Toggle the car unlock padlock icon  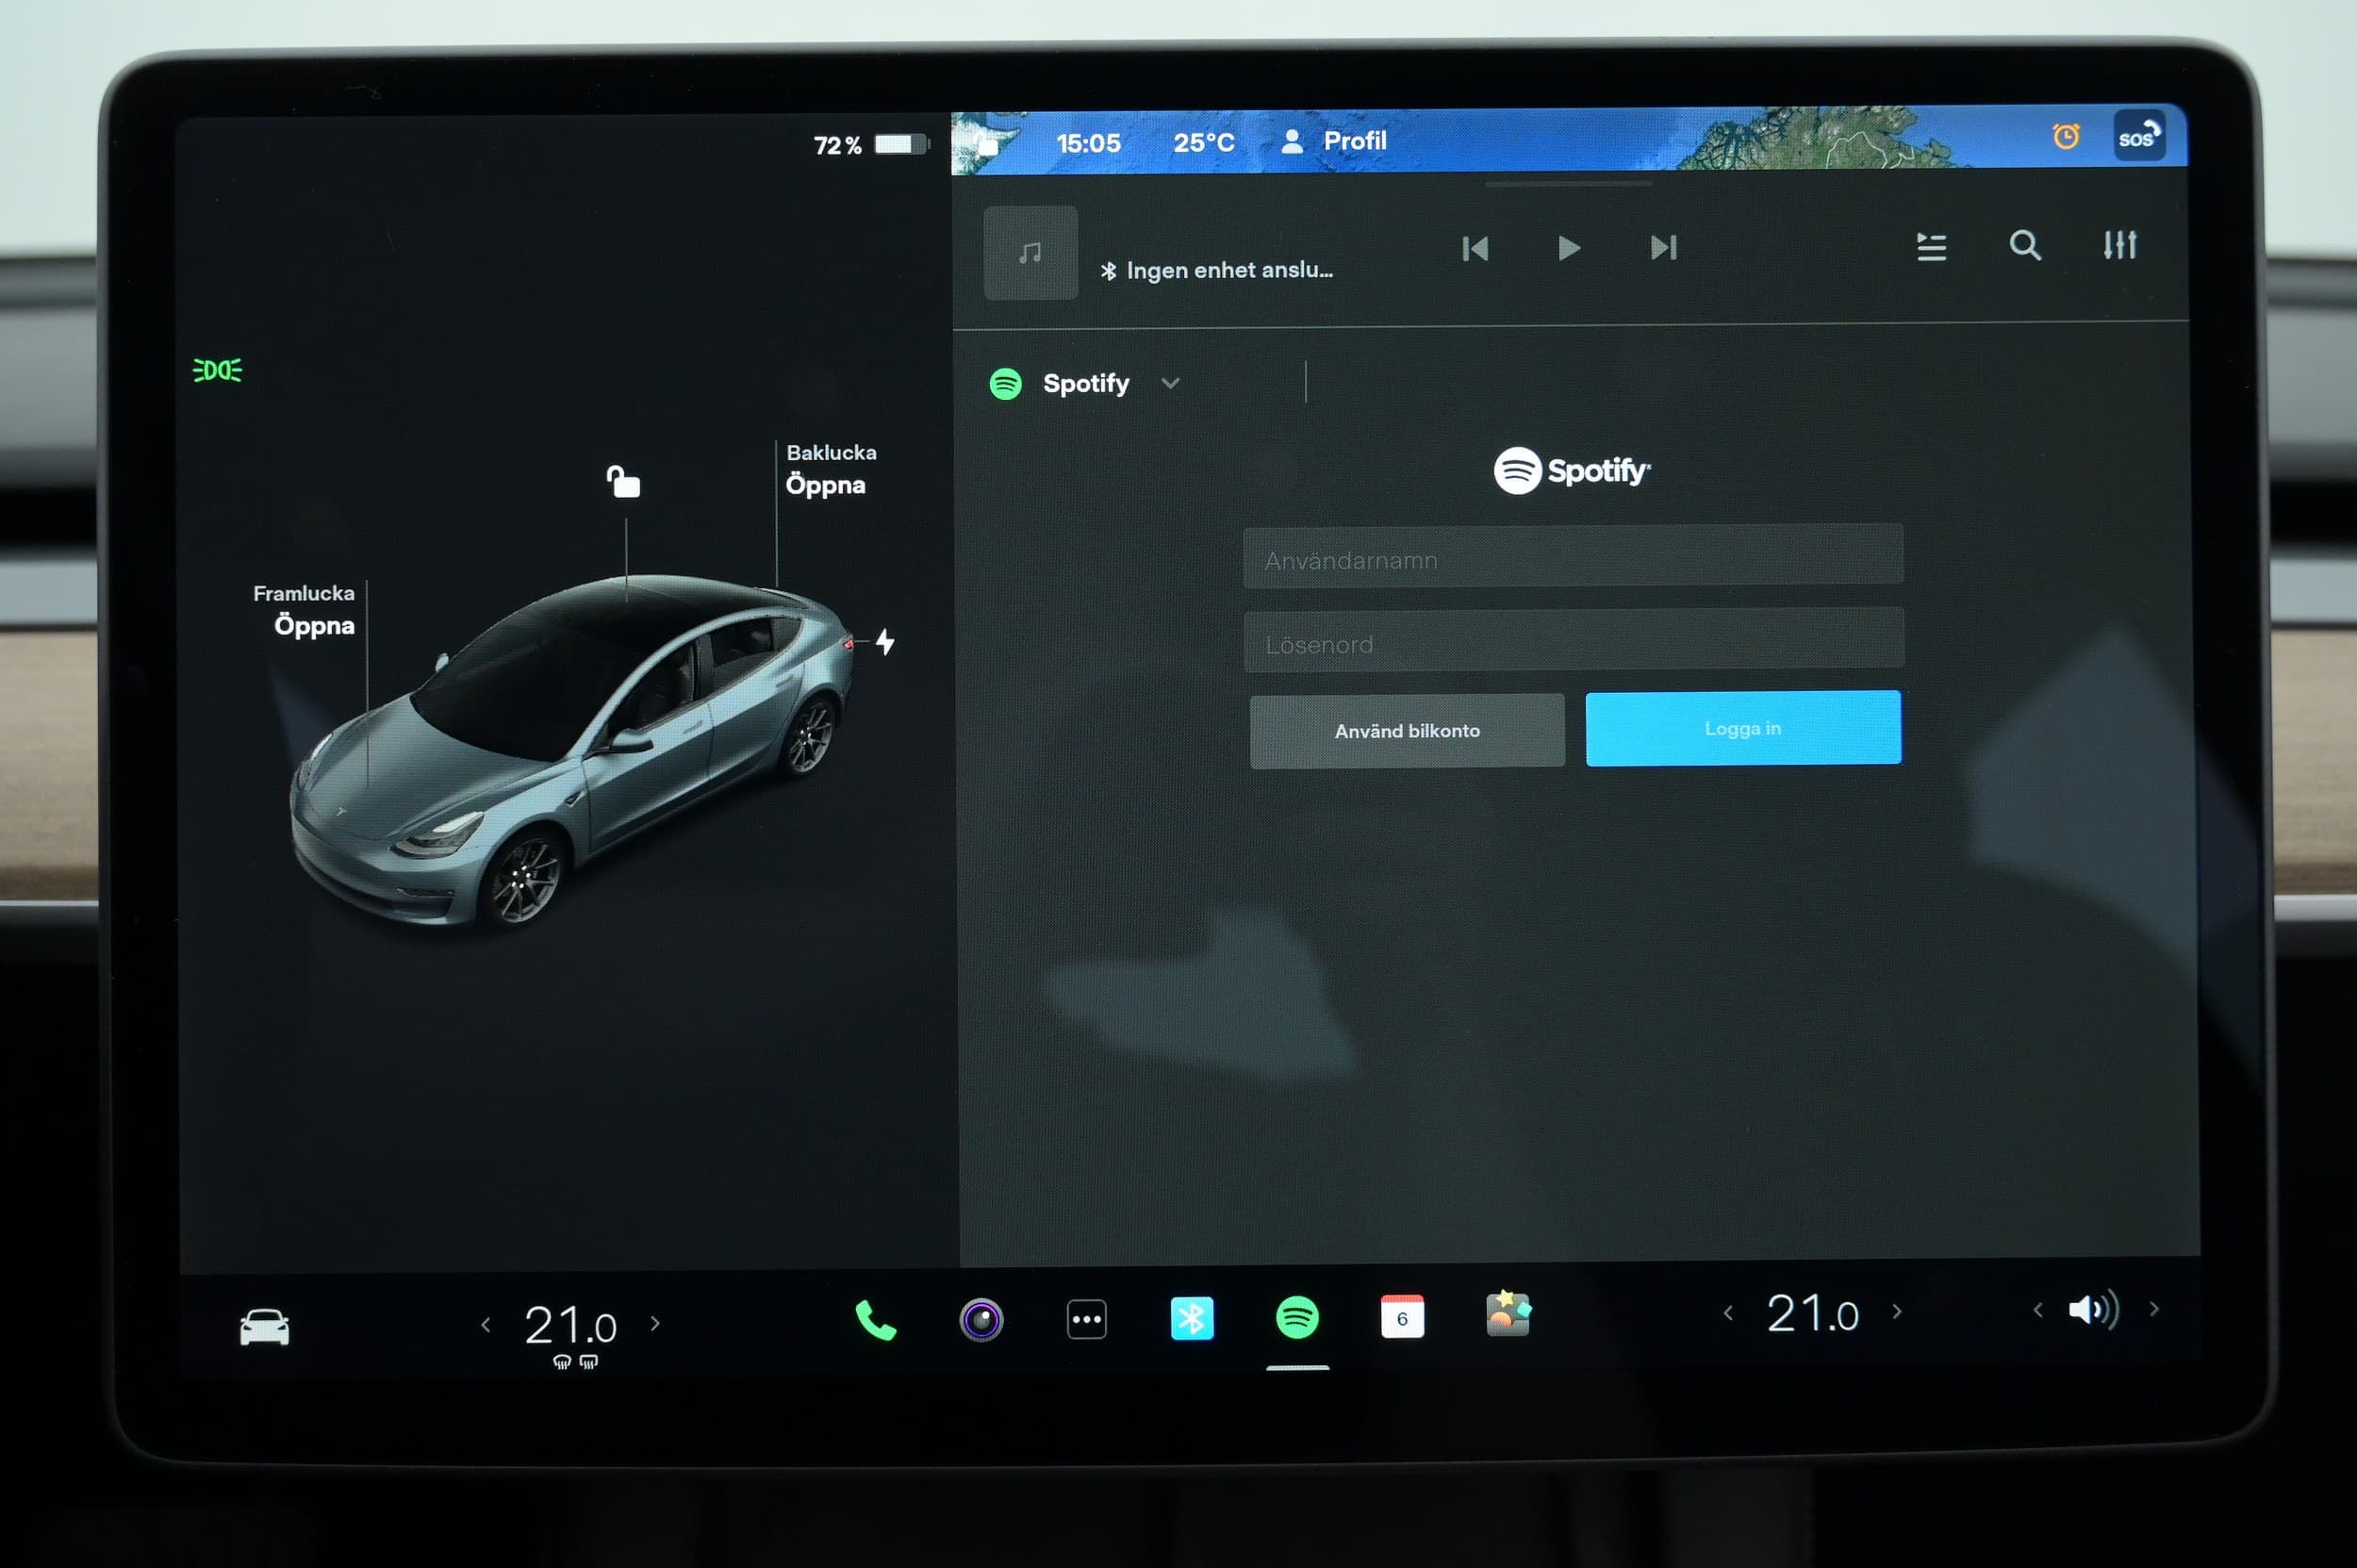coord(623,481)
